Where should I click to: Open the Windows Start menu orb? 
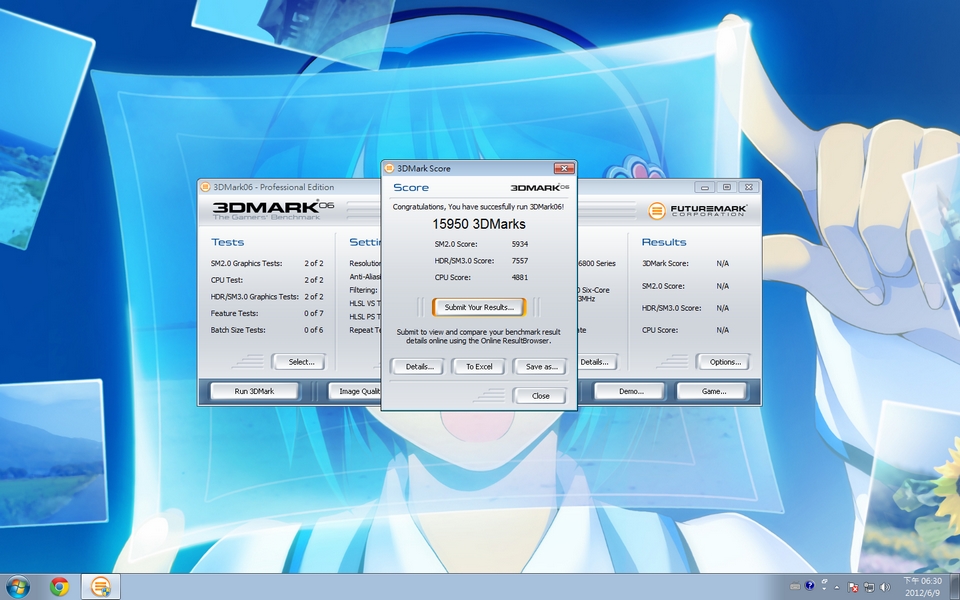point(17,587)
